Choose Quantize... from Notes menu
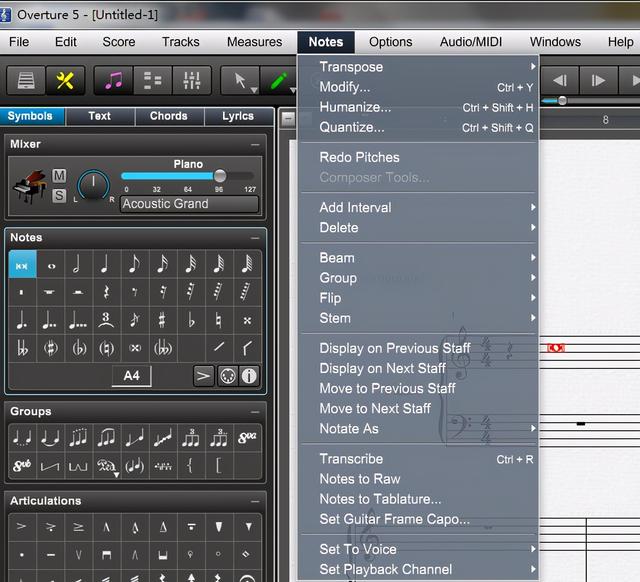This screenshot has height=582, width=640. point(418,127)
